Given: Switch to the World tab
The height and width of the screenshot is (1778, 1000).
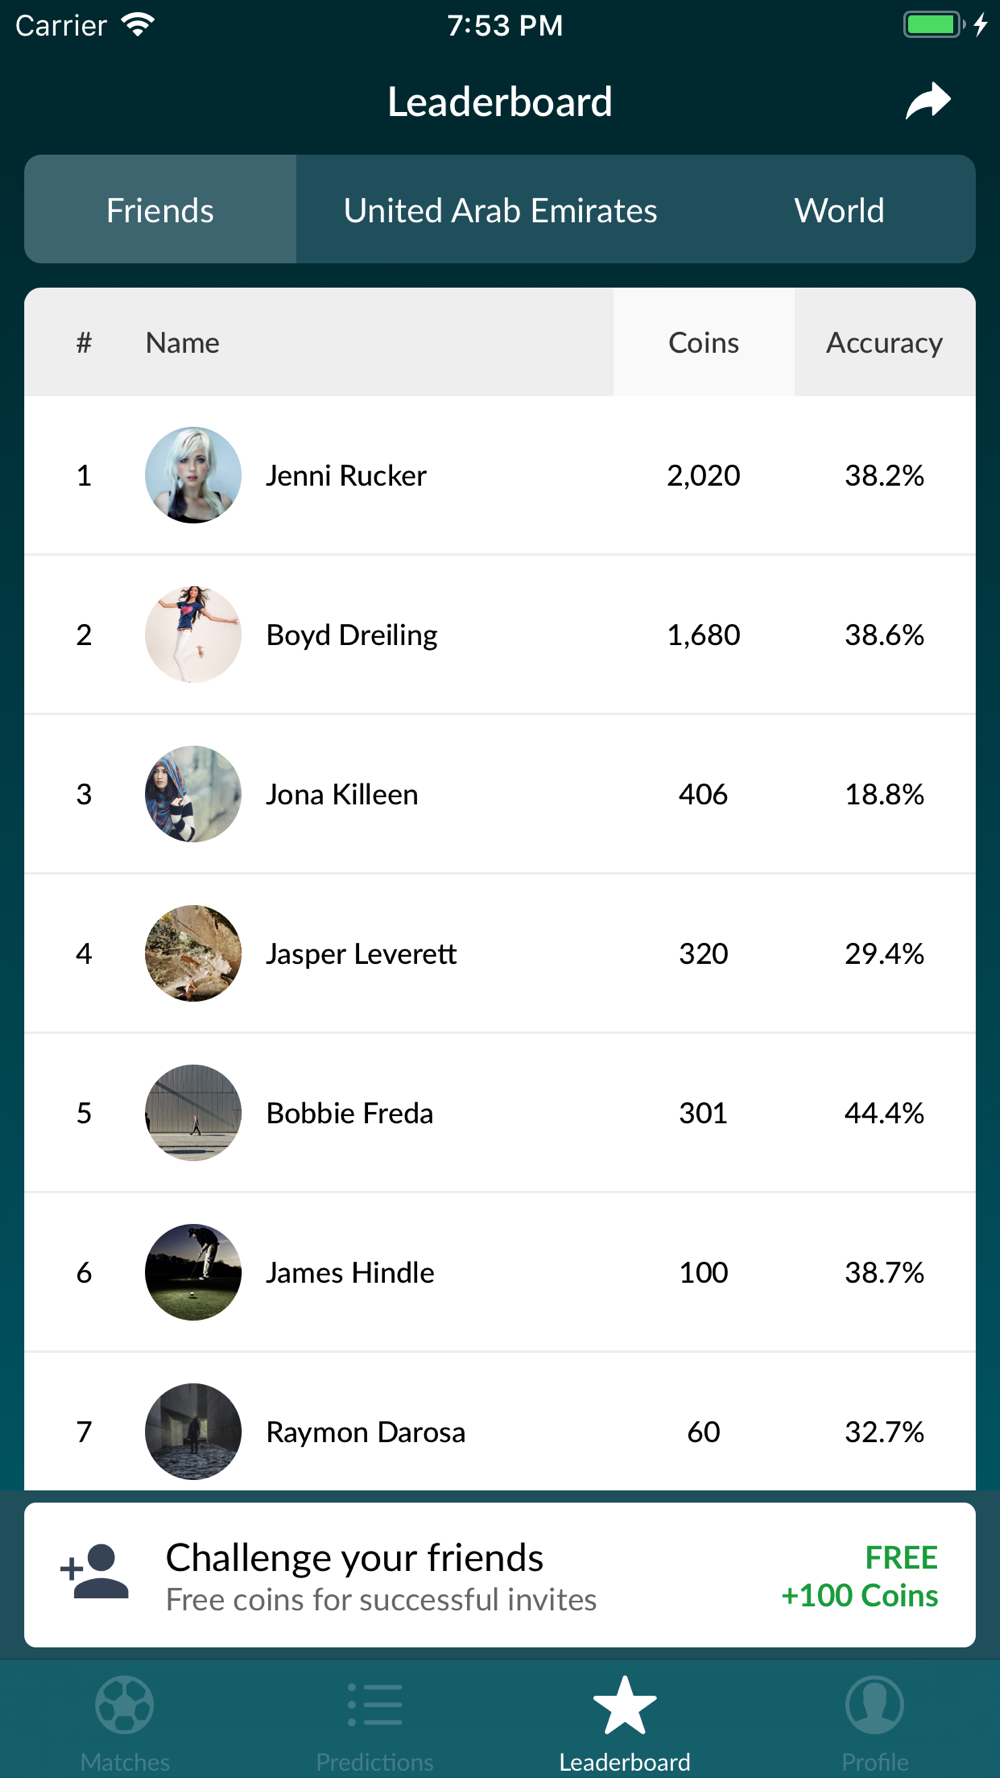Looking at the screenshot, I should click(839, 209).
